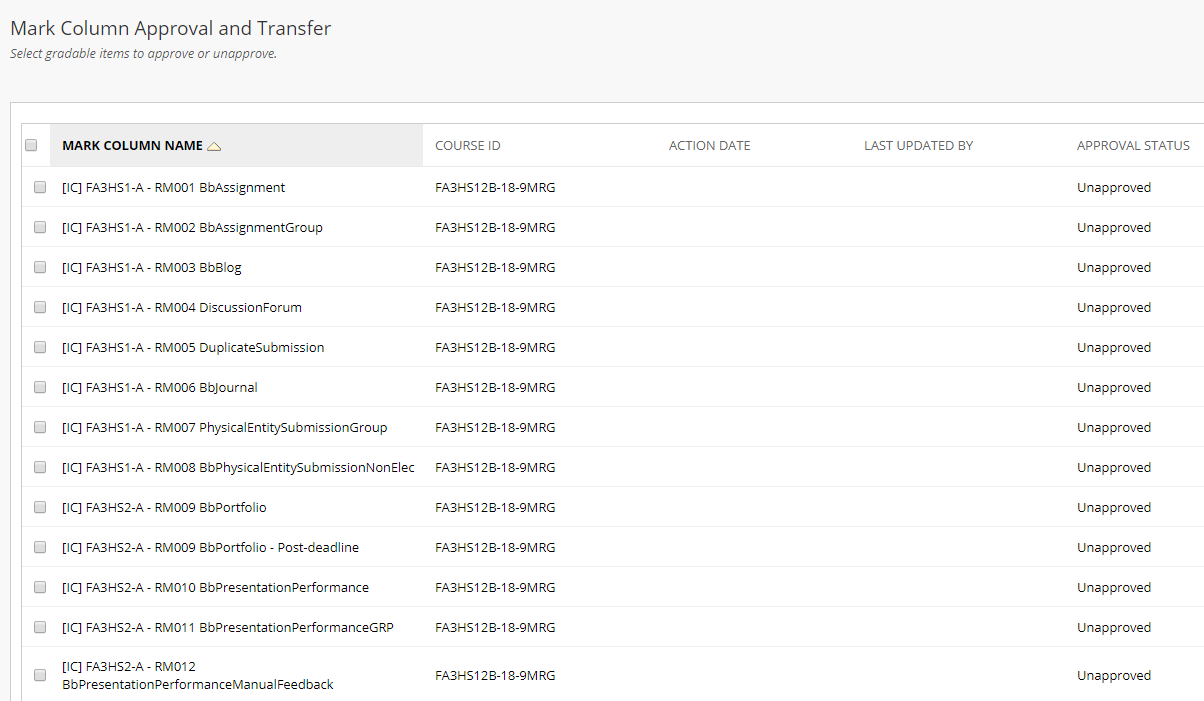
Task: Enable checkbox for RM009 BbPortfolio - Post-deadline
Action: click(x=40, y=547)
